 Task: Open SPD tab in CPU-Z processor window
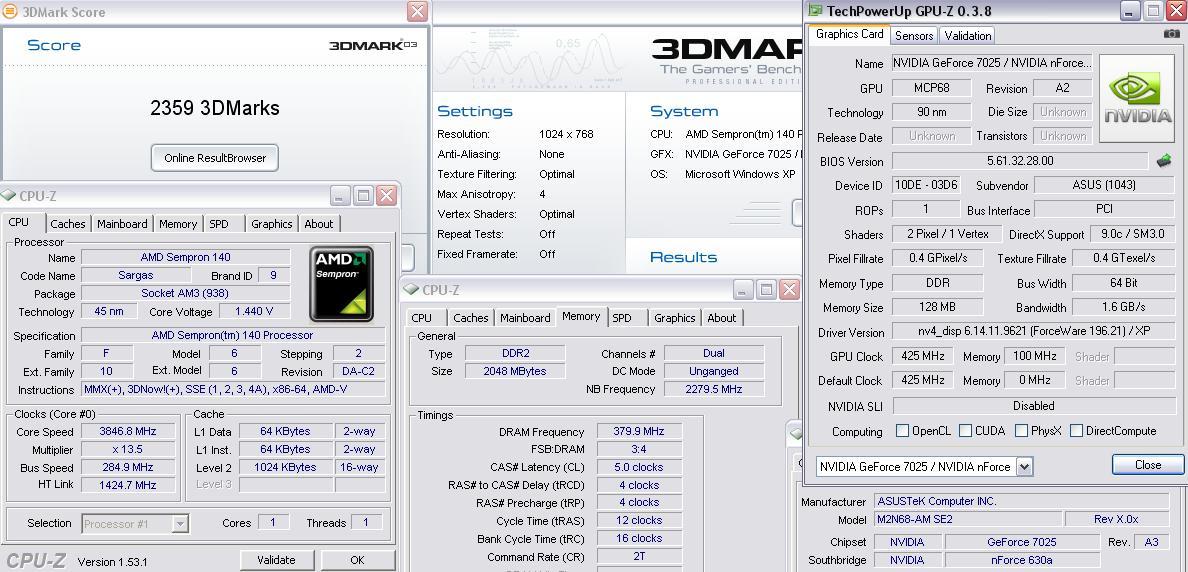219,223
